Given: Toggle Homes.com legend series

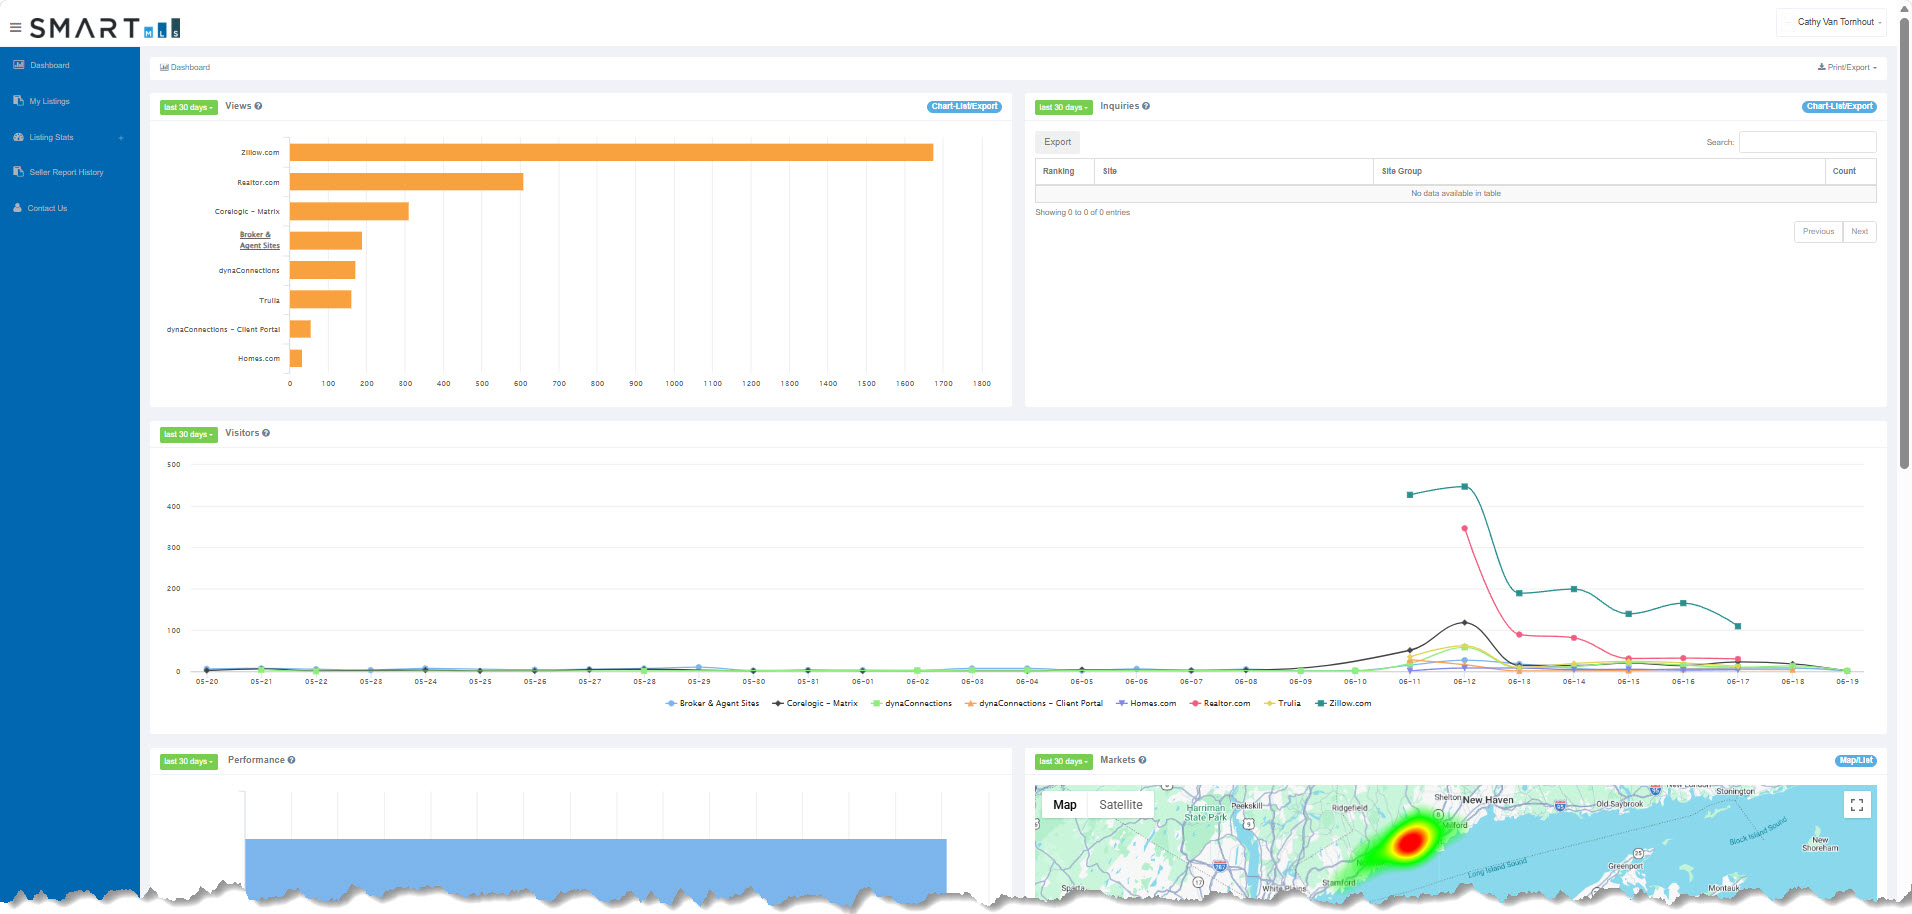Looking at the screenshot, I should pyautogui.click(x=1146, y=703).
